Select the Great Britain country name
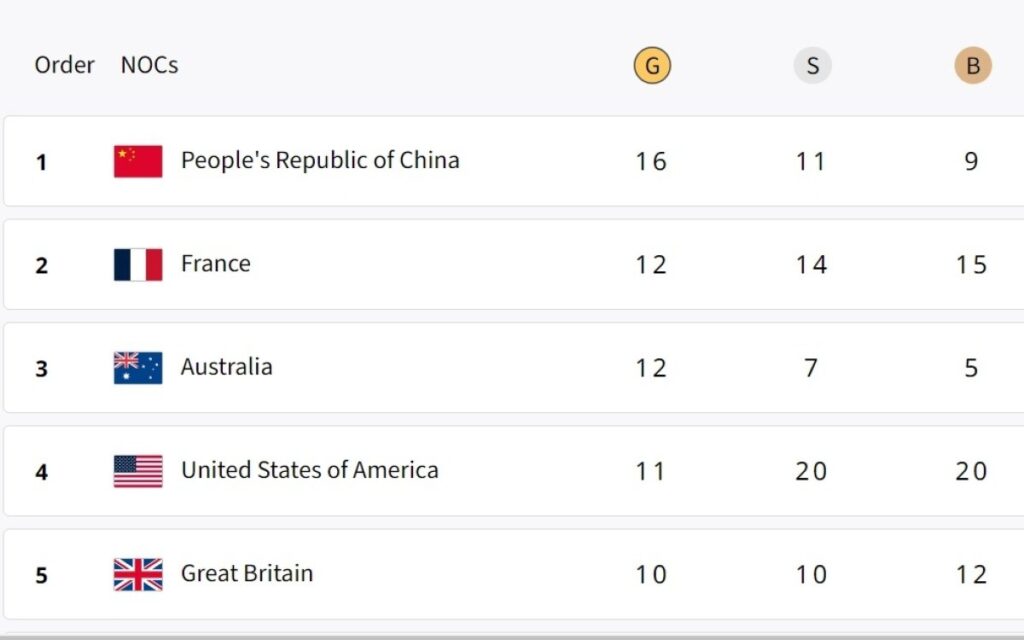1024x640 pixels. coord(247,574)
